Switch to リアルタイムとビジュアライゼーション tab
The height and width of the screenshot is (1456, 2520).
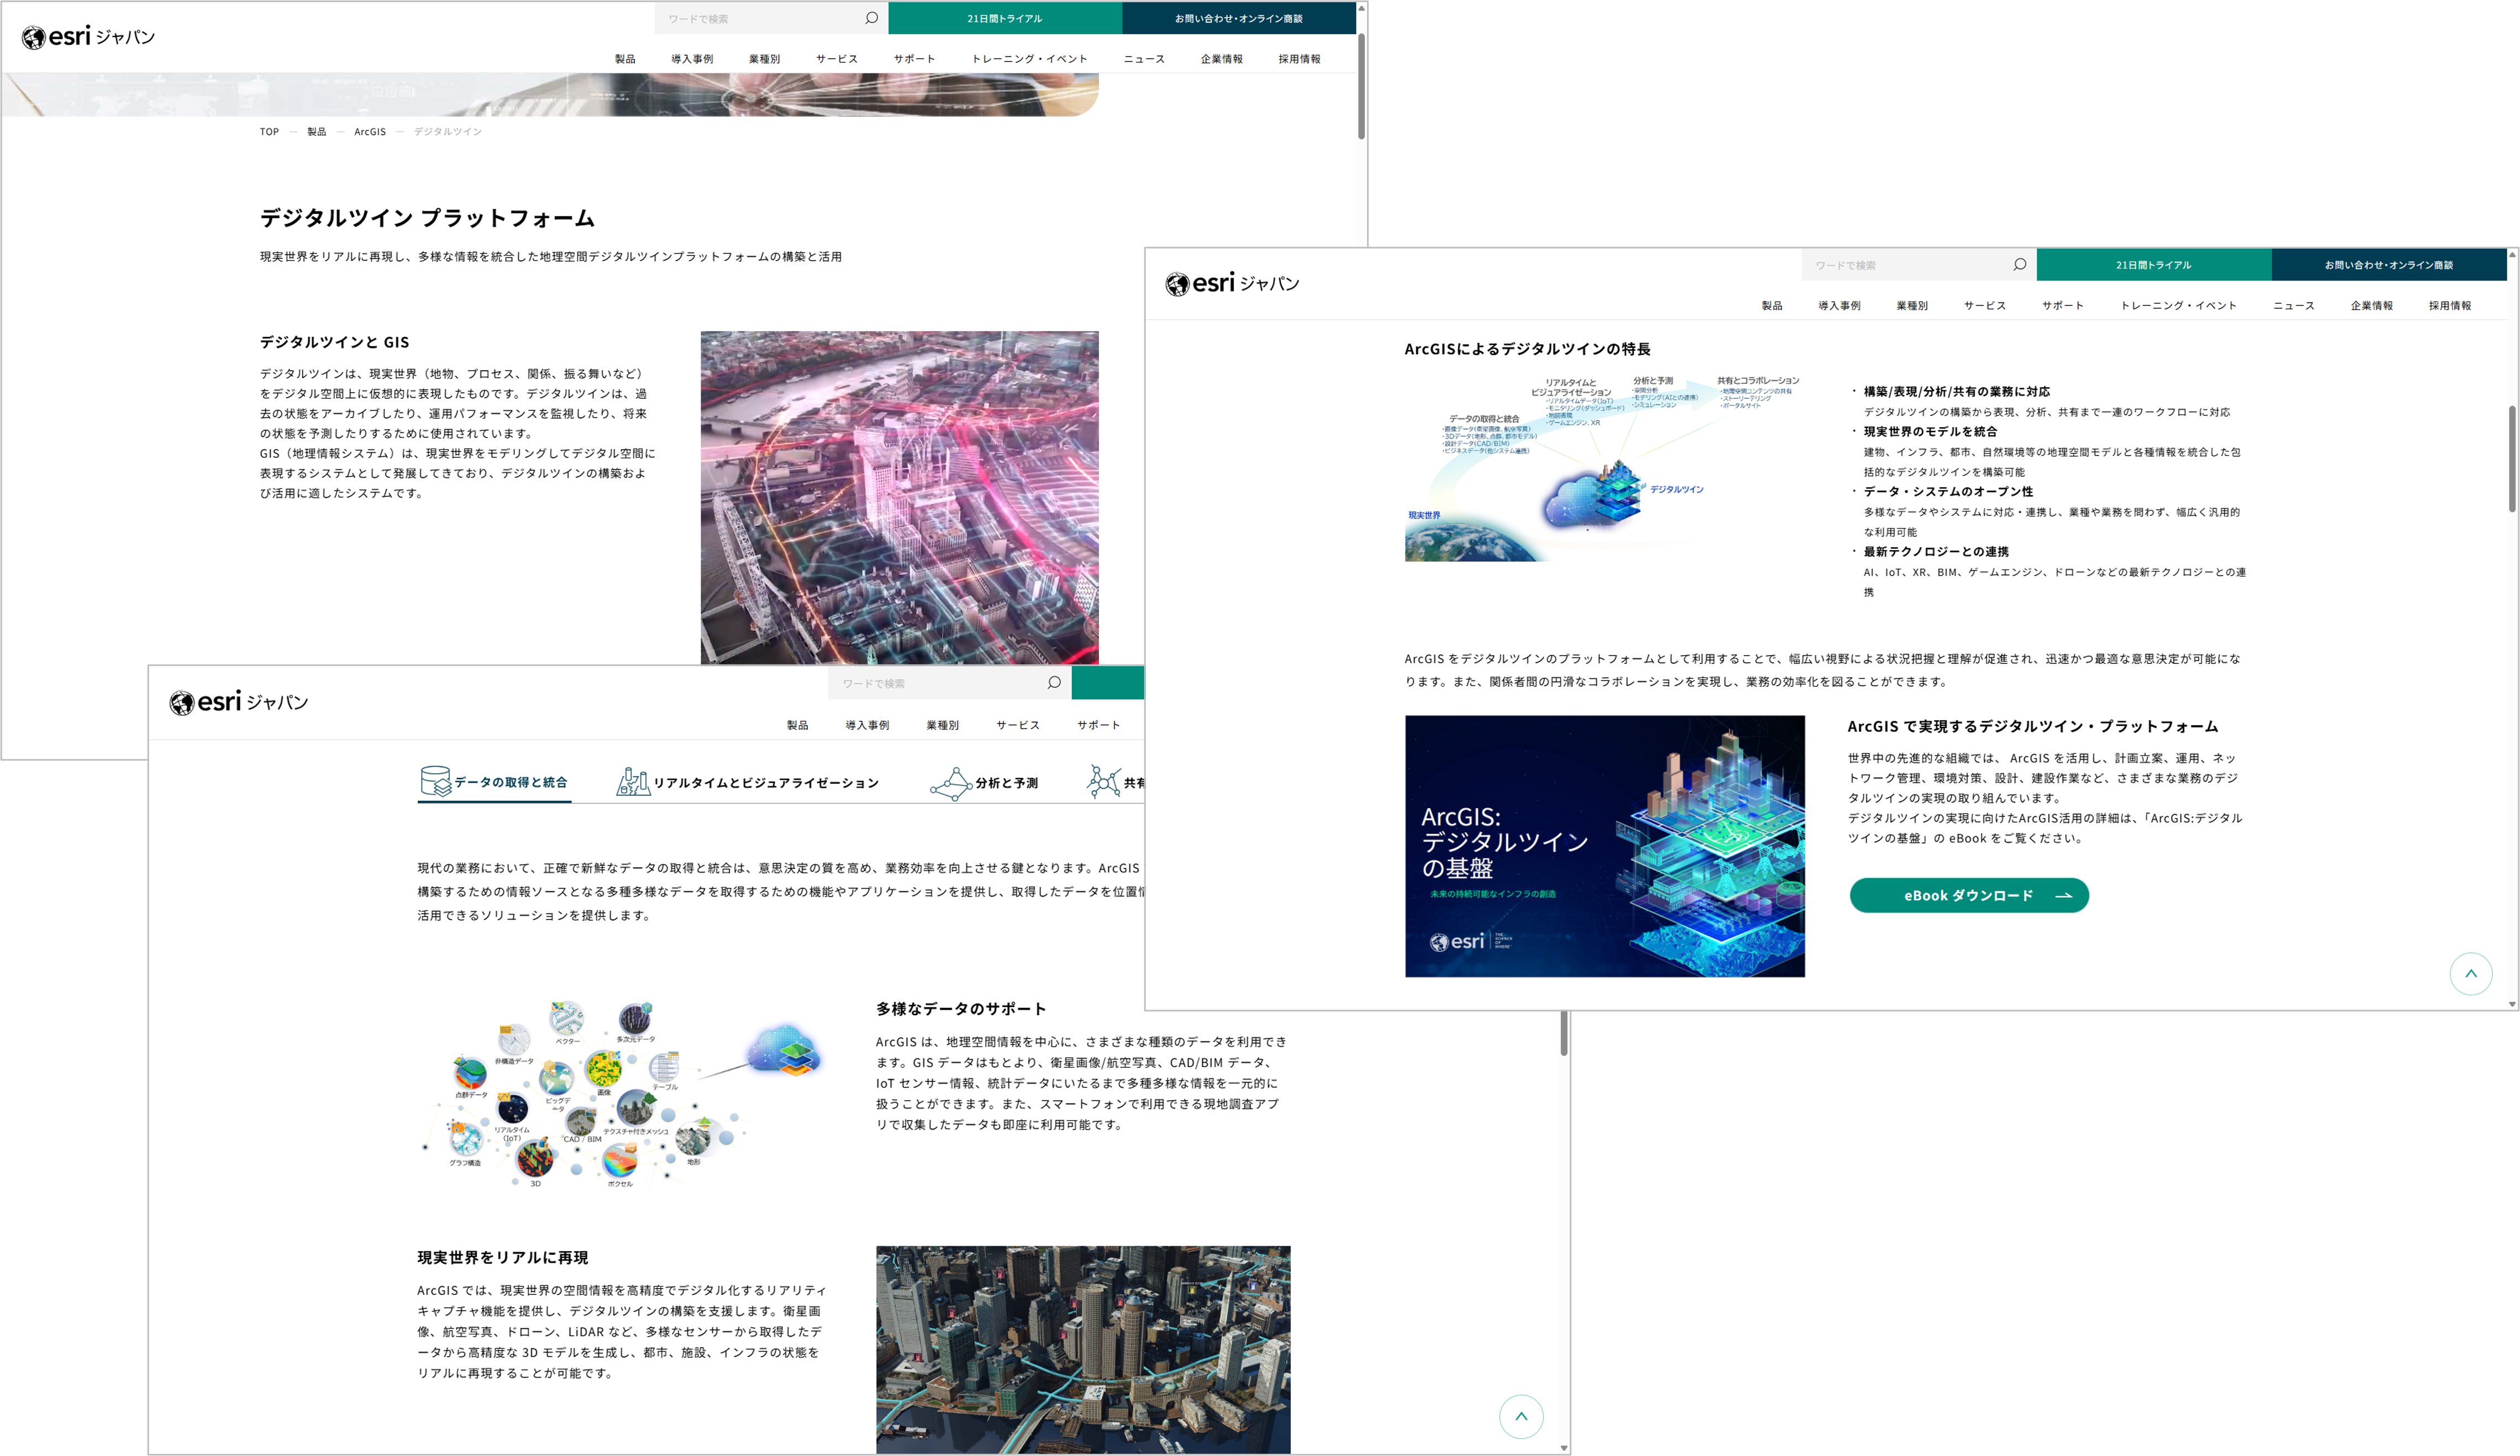pyautogui.click(x=748, y=782)
